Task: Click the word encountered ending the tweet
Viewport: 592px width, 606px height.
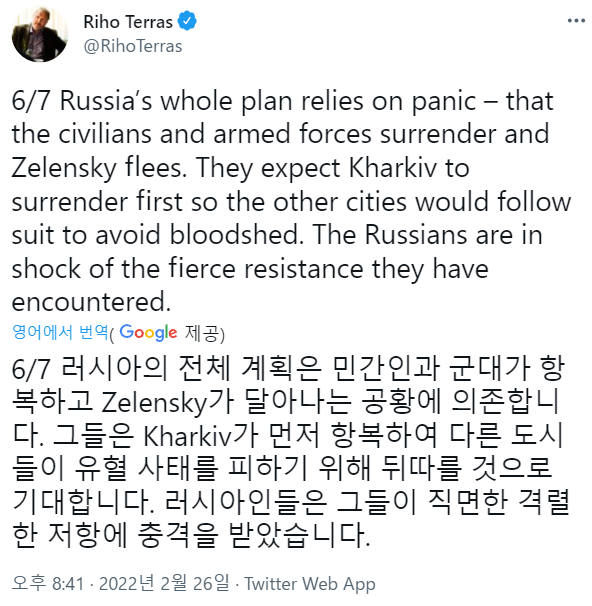Action: point(91,301)
